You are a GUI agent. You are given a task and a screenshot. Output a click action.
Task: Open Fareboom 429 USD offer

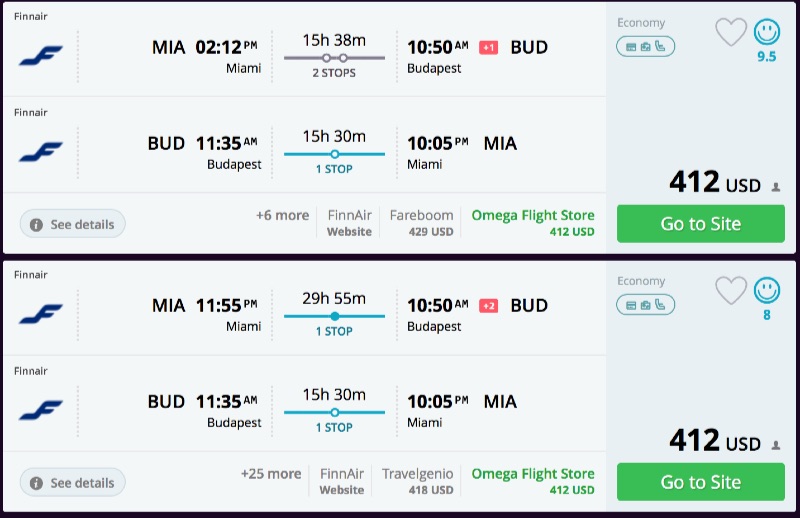click(x=421, y=223)
